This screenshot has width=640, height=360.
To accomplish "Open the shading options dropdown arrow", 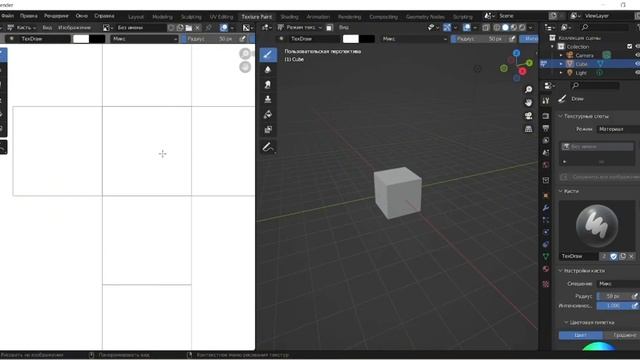I will [x=530, y=28].
